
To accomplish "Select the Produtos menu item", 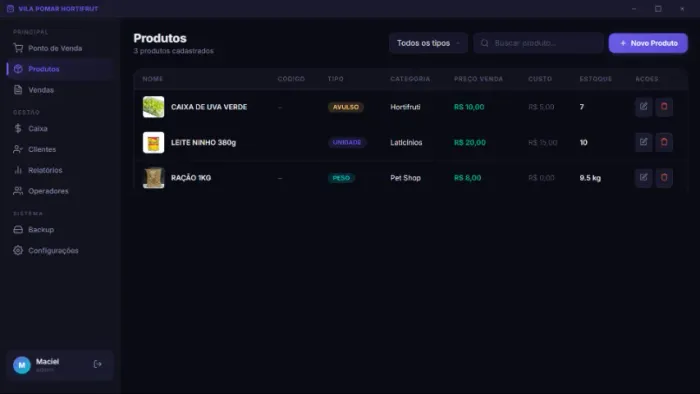I will [x=60, y=69].
